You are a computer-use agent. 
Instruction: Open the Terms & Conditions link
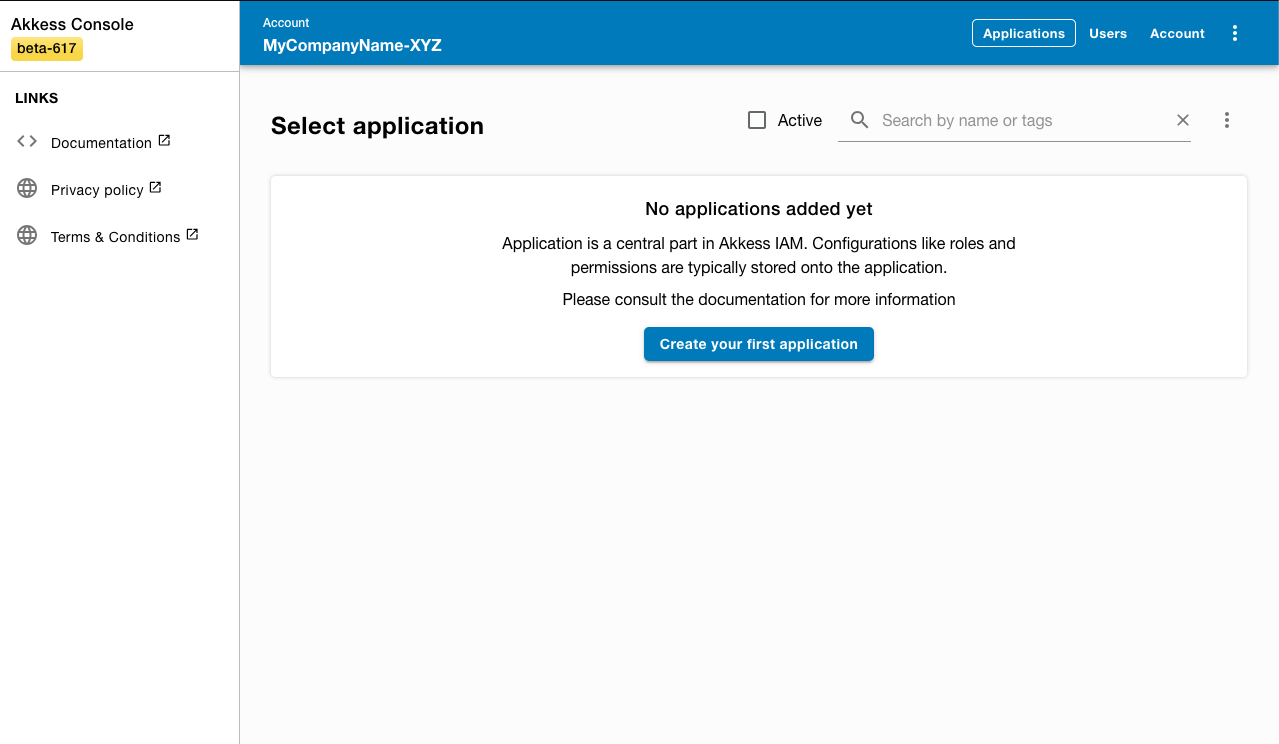click(116, 236)
